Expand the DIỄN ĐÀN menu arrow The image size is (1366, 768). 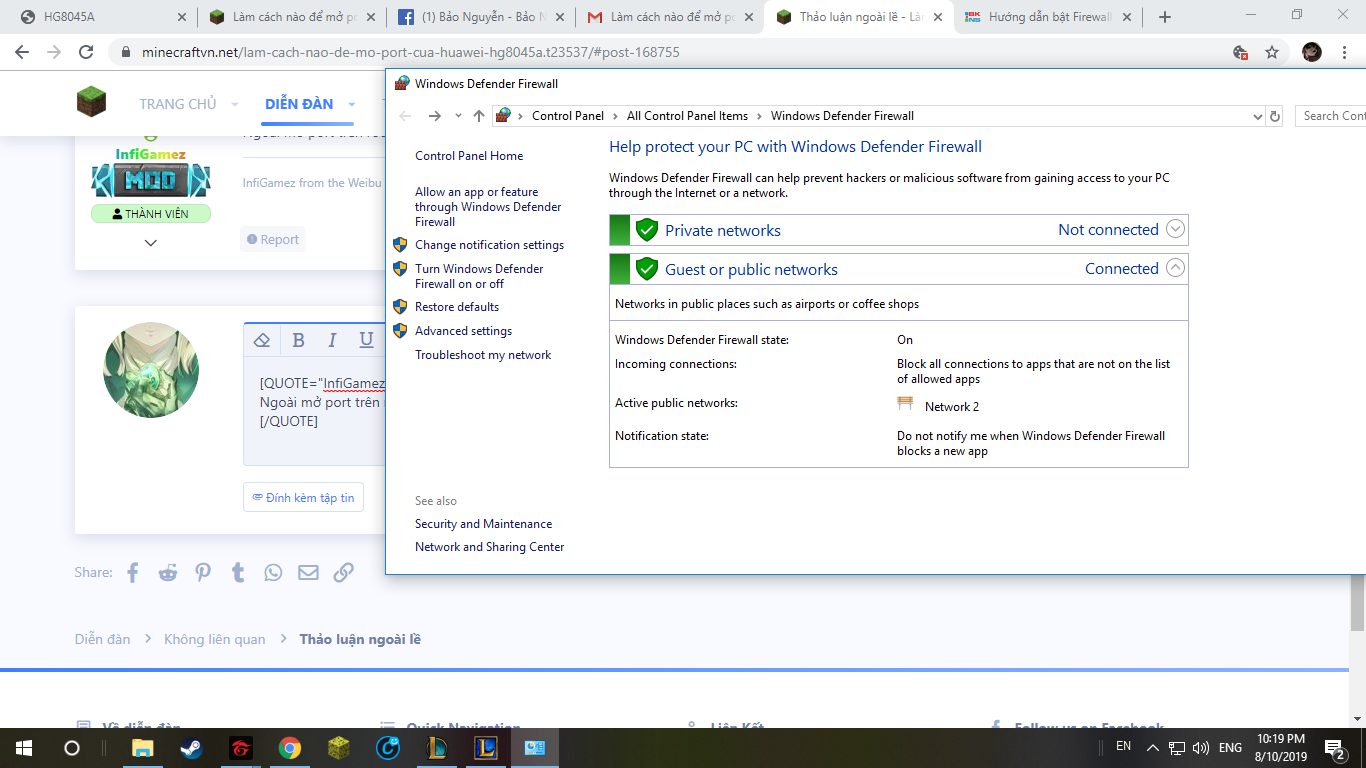tap(352, 104)
